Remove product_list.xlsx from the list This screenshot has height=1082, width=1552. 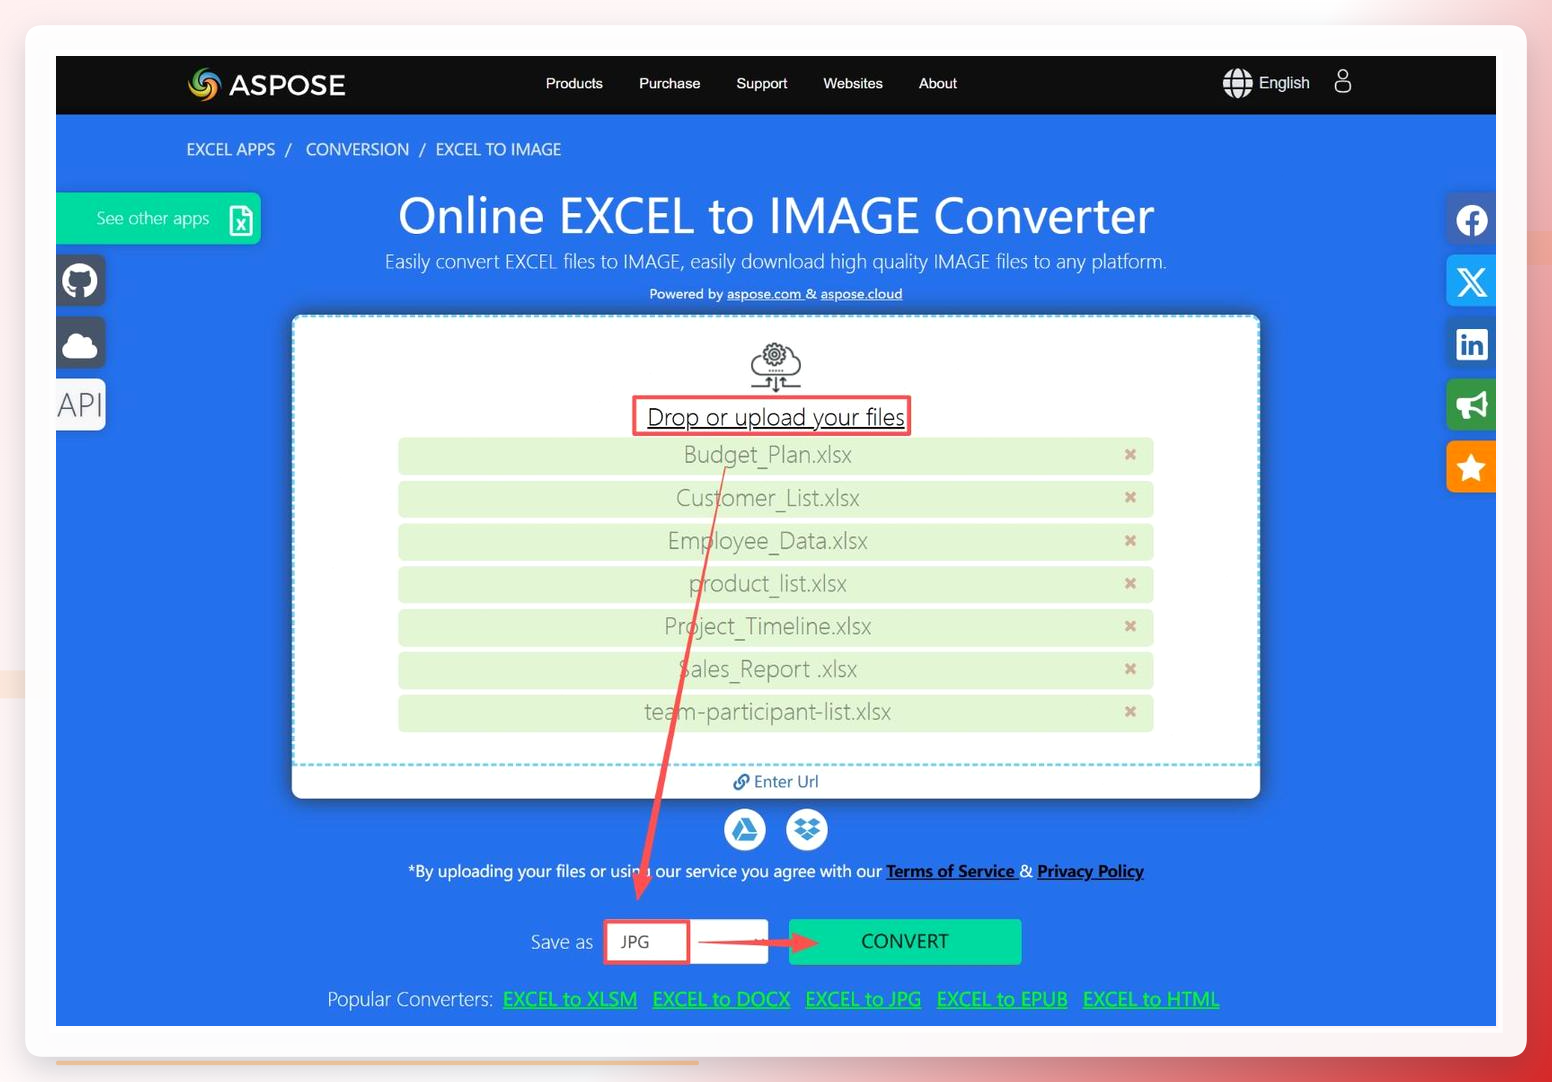pos(1130,584)
